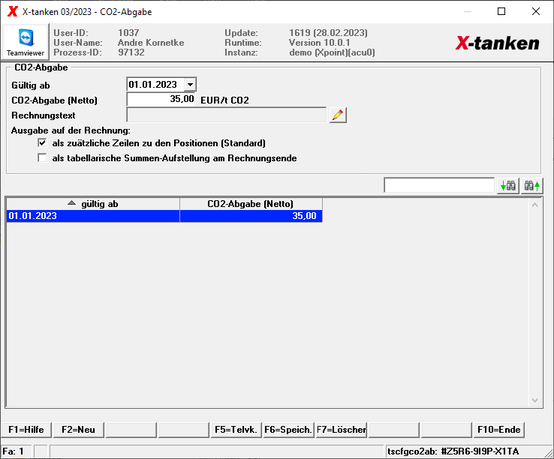The image size is (554, 459).
Task: Click the table scrollbar down arrow
Action: 535,400
